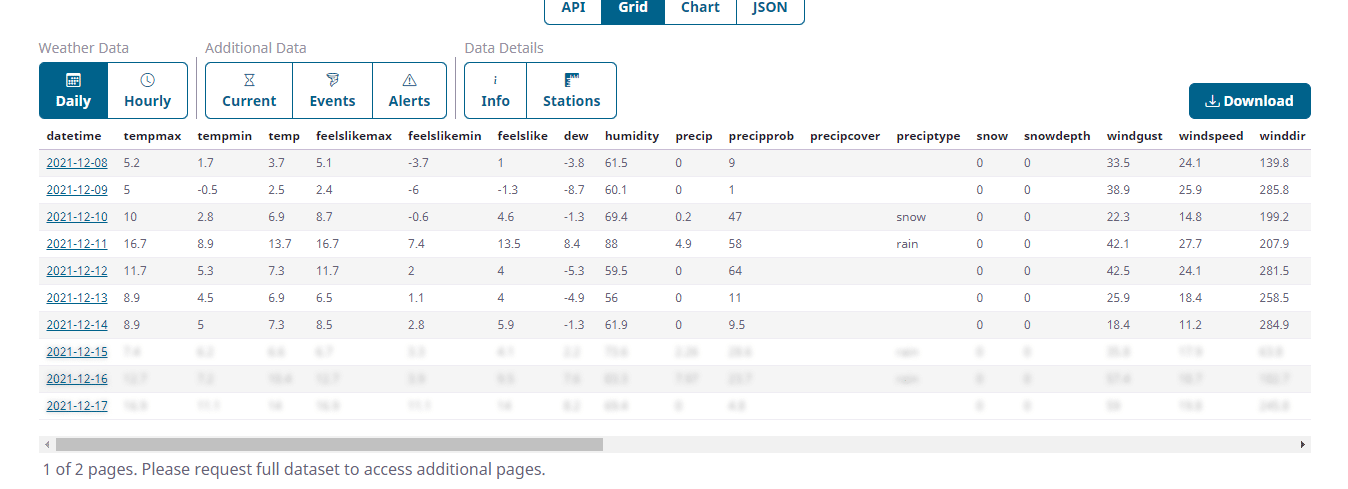The height and width of the screenshot is (489, 1348).
Task: Open the weather Alerts section
Action: pyautogui.click(x=409, y=91)
